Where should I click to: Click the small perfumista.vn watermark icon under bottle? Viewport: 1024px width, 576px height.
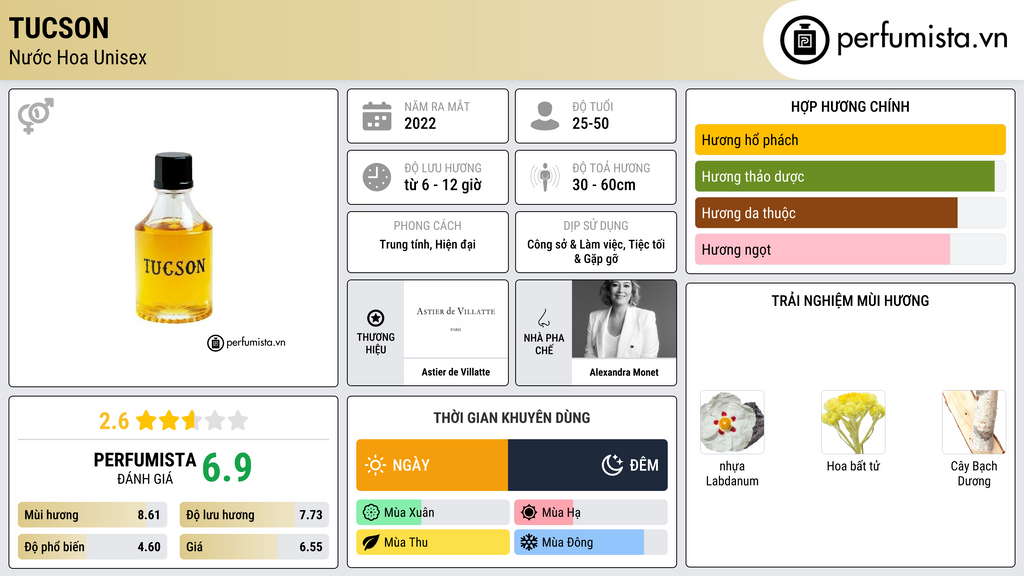[215, 343]
